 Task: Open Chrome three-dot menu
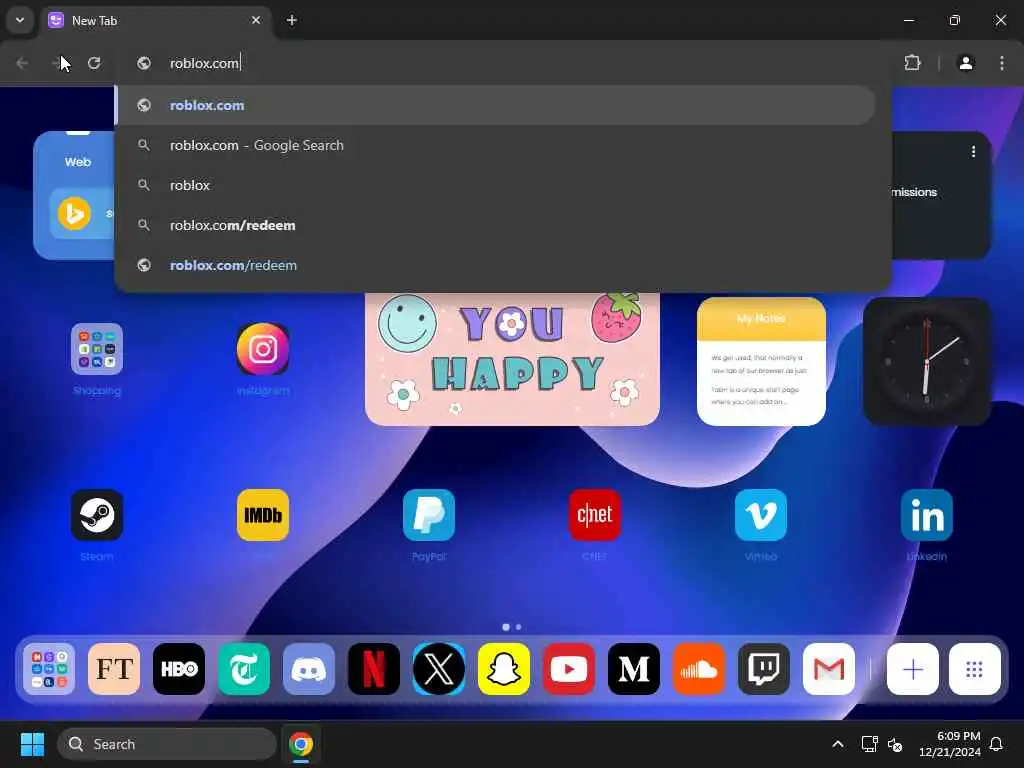pos(1002,63)
